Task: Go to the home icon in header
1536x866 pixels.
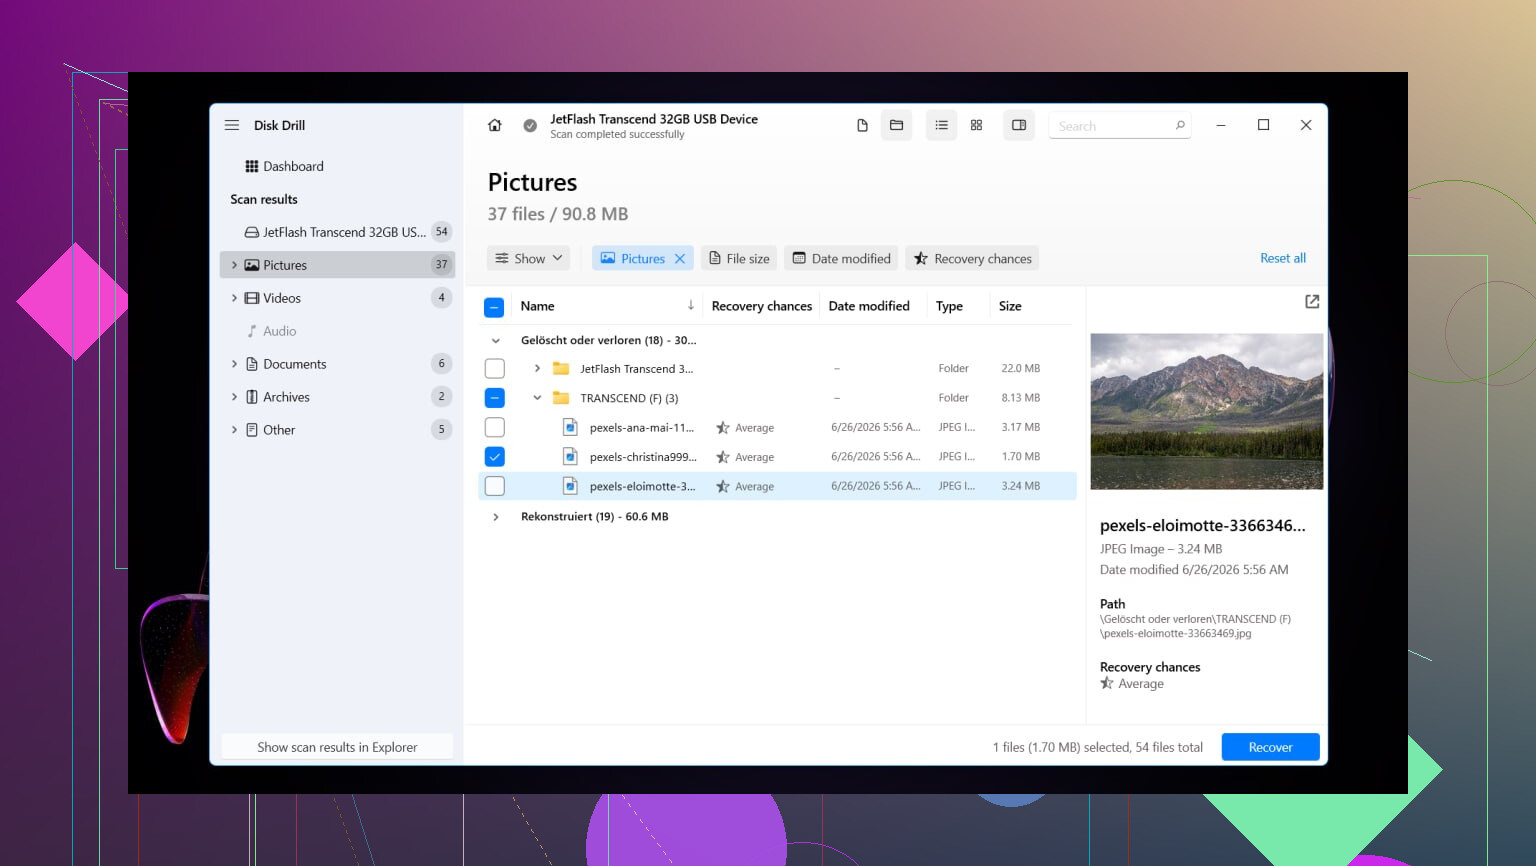Action: point(494,125)
